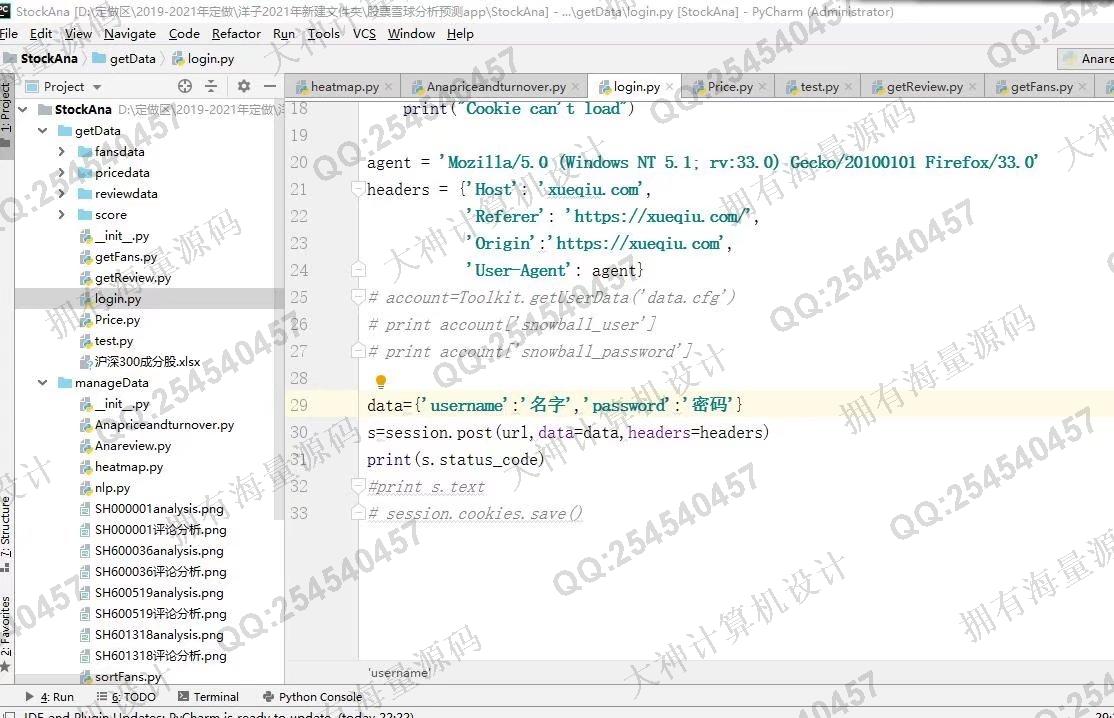Click the locate/scroll-from-source target icon

click(185, 86)
